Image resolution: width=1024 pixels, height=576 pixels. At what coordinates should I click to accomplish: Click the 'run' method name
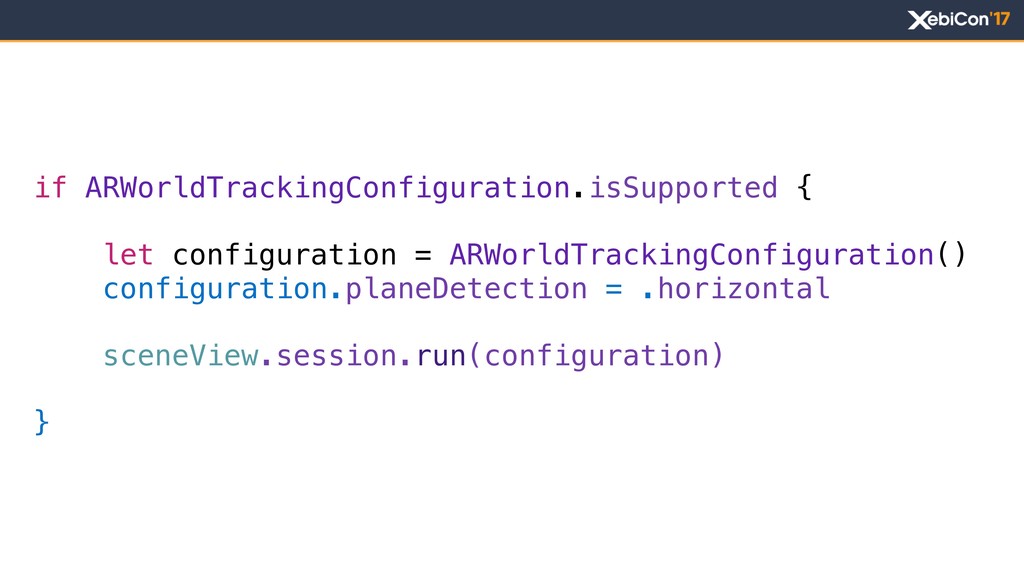[440, 357]
